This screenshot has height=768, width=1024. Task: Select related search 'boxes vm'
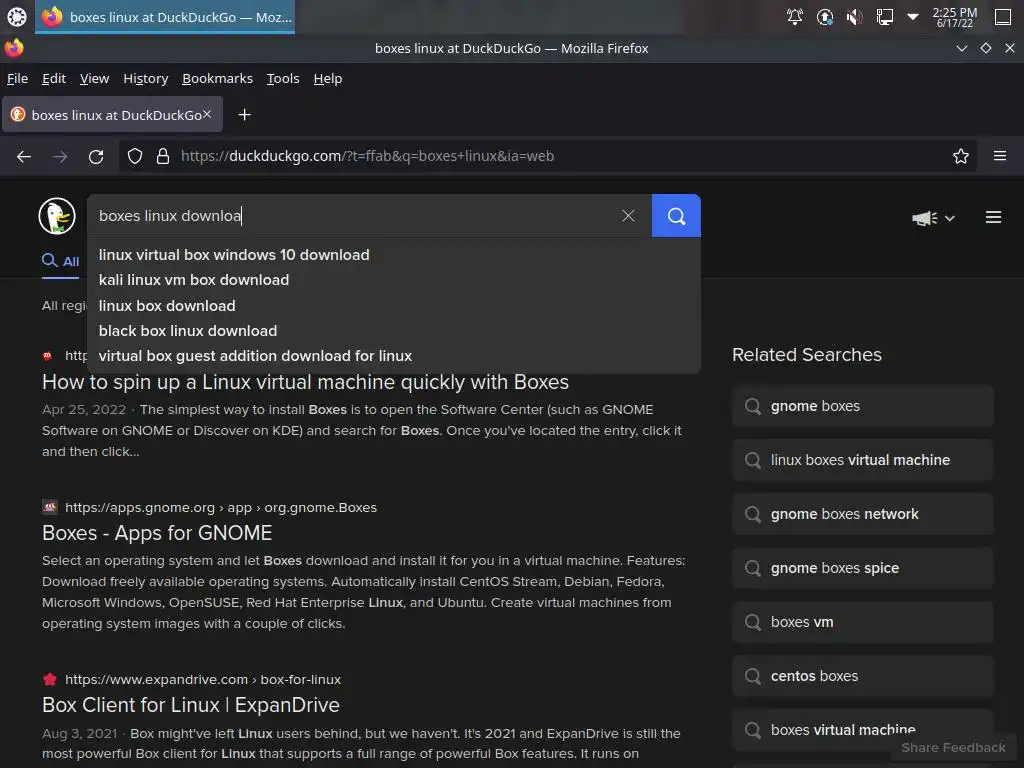(863, 622)
